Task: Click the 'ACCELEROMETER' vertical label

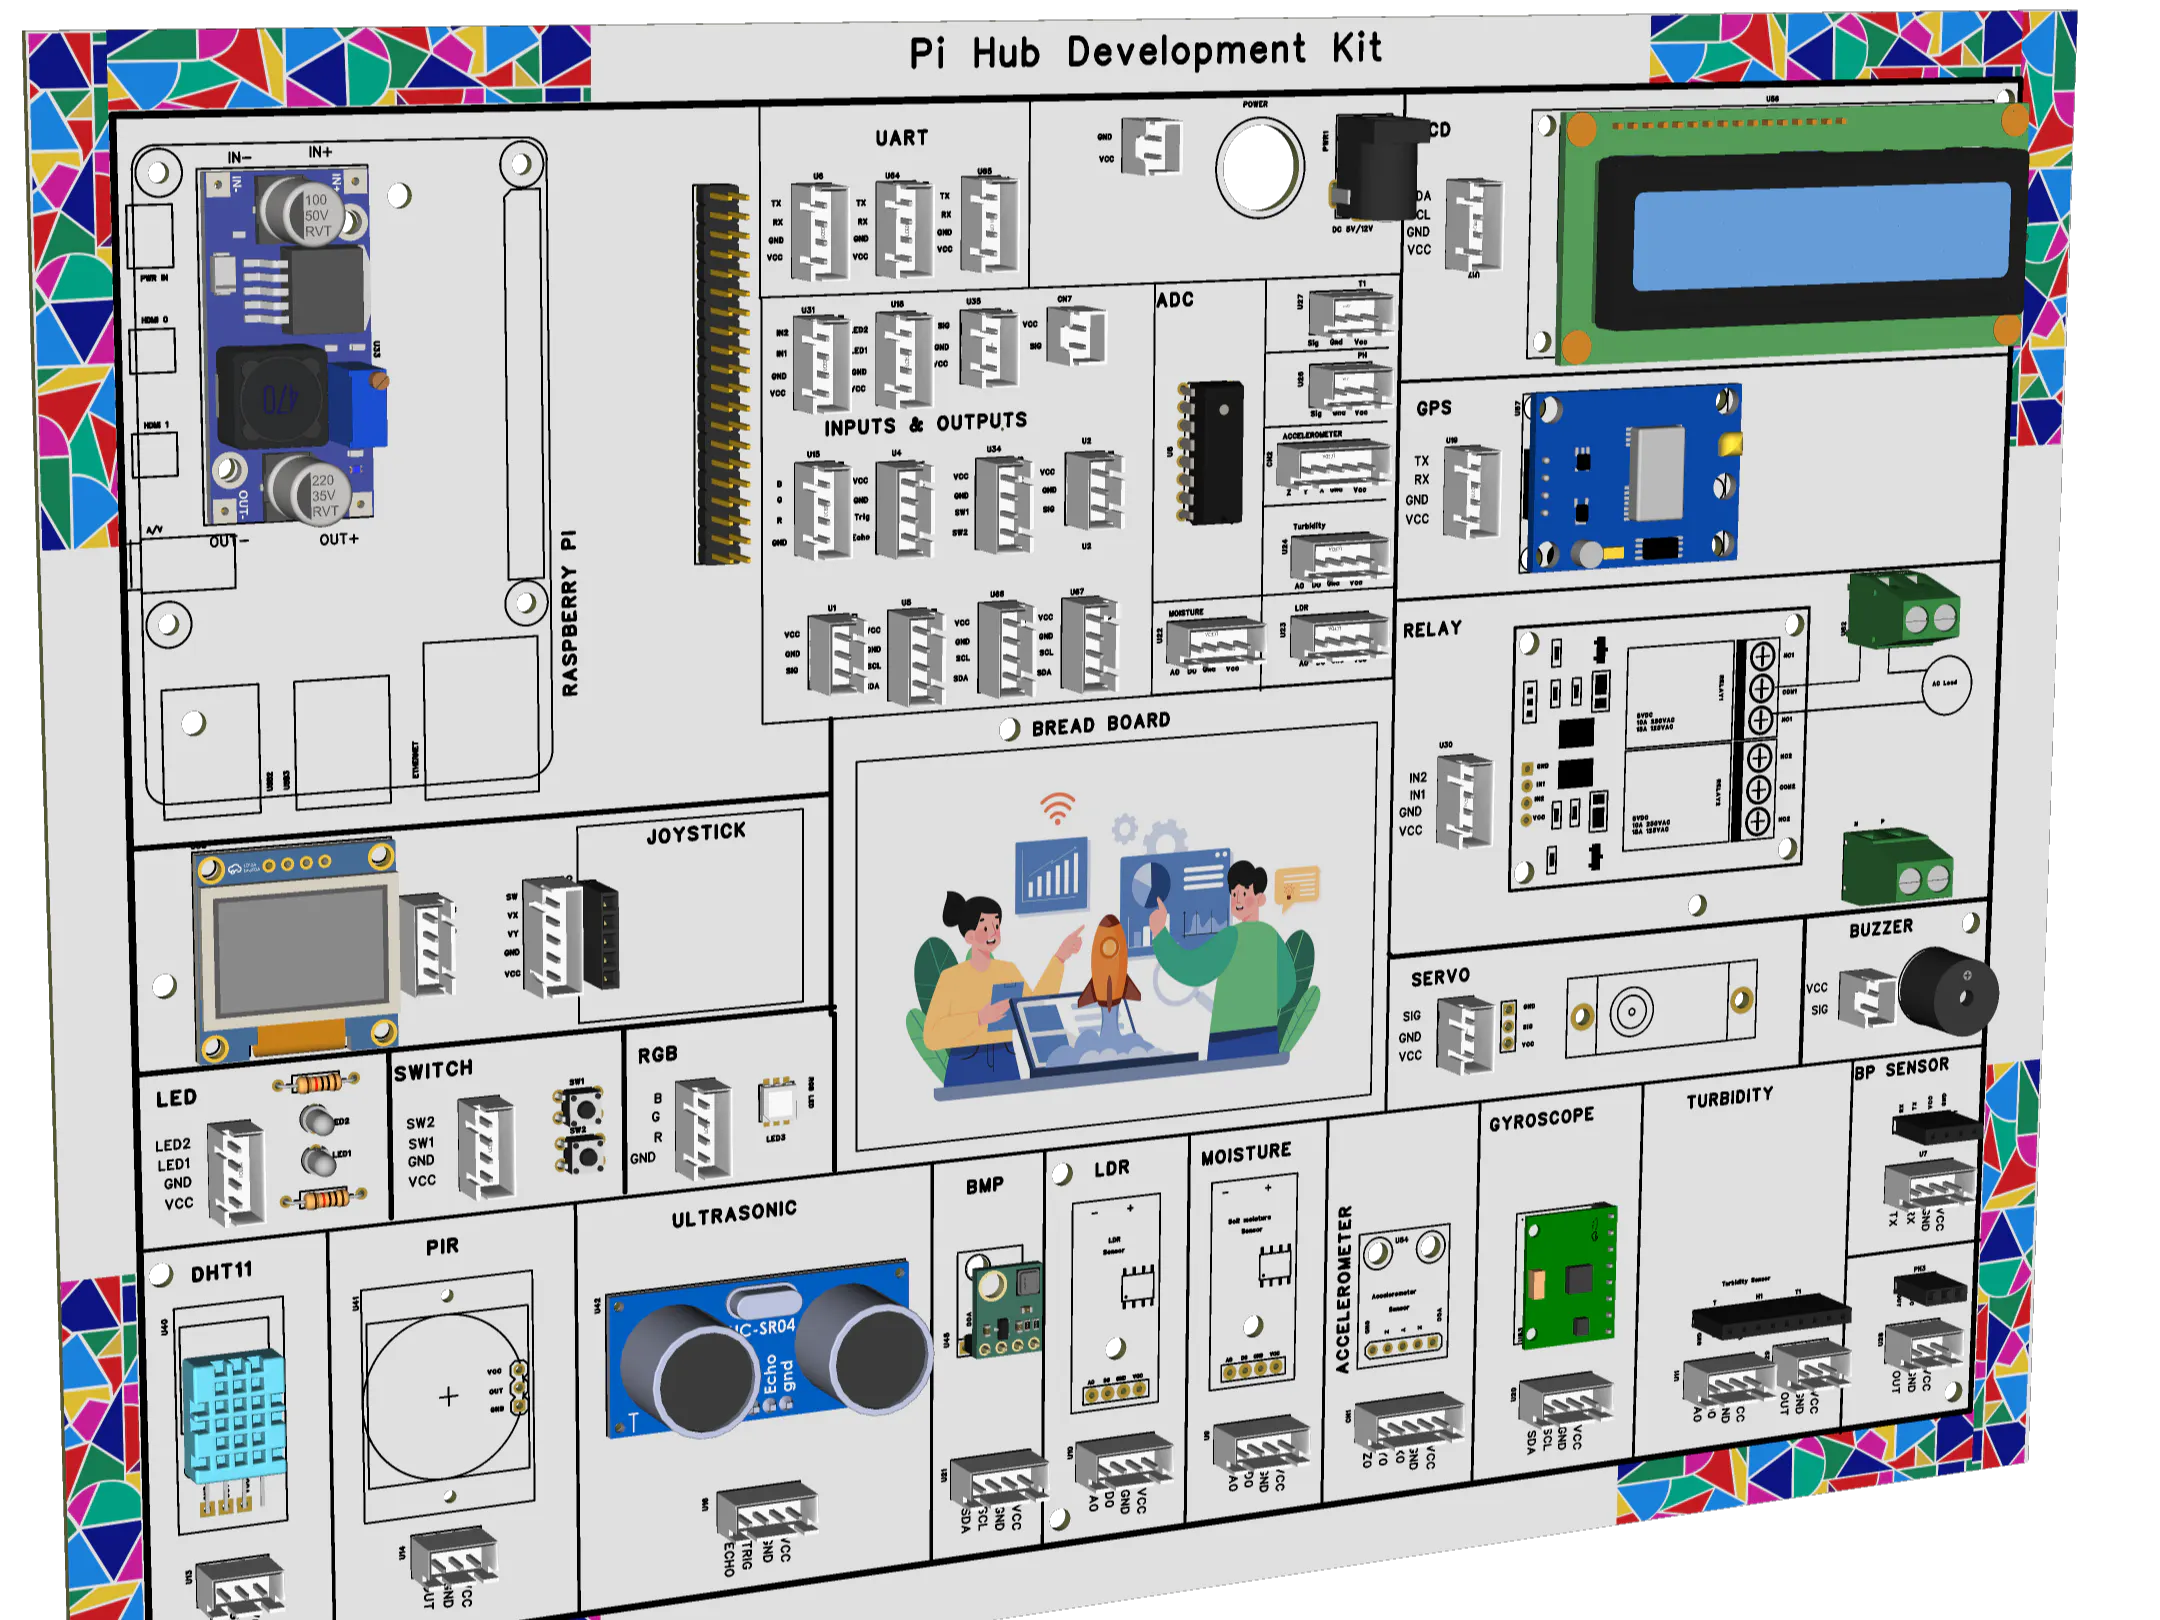Action: pyautogui.click(x=1343, y=1289)
